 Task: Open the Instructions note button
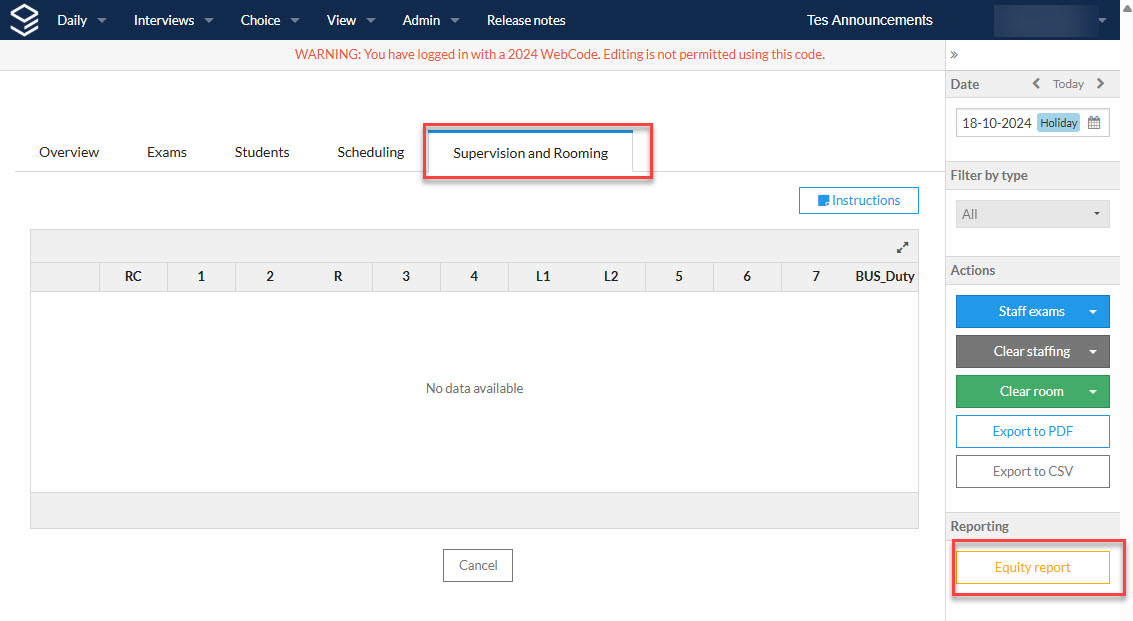(x=858, y=200)
